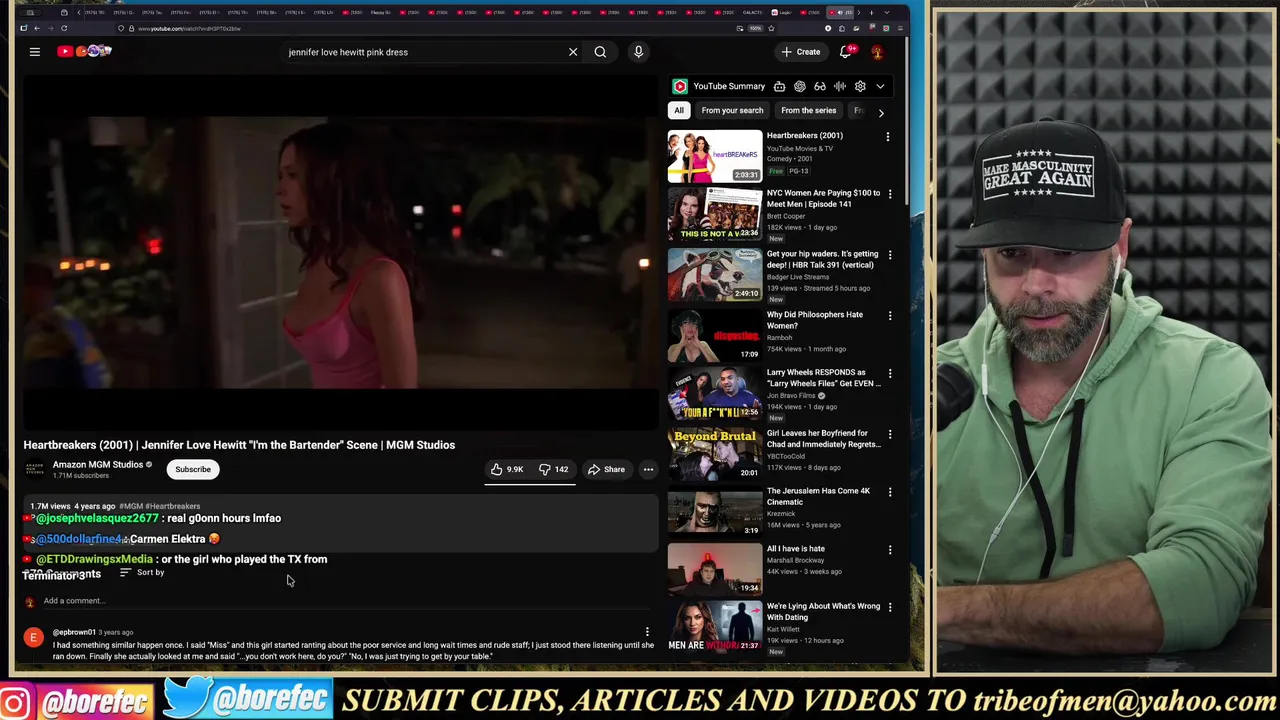The height and width of the screenshot is (720, 1280).
Task: Click the glasses icon in YouTube Summary
Action: (820, 86)
